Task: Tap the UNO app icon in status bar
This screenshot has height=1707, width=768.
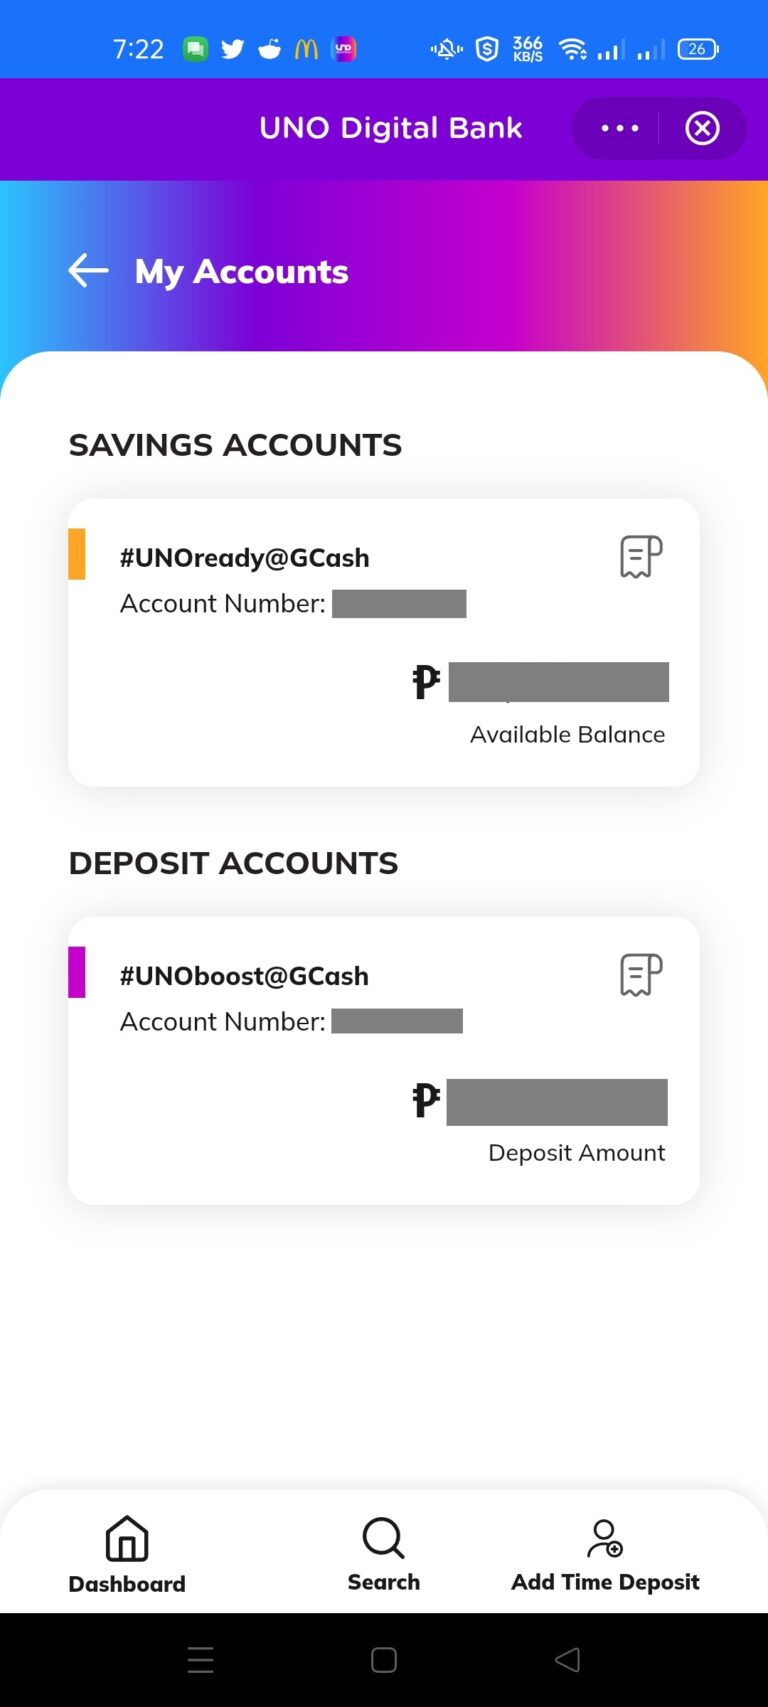Action: (344, 48)
